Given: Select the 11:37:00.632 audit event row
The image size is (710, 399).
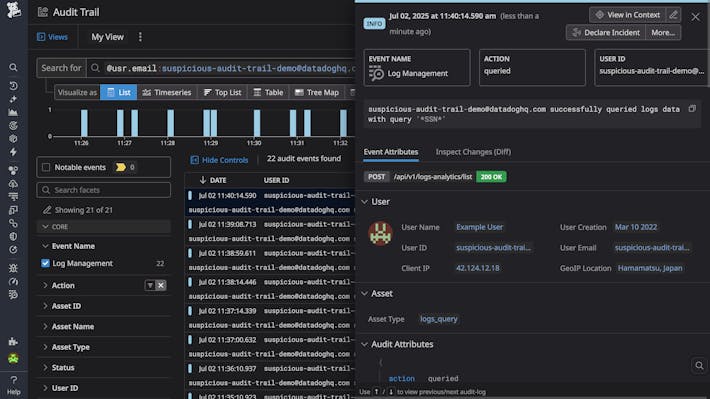Looking at the screenshot, I should coord(270,346).
